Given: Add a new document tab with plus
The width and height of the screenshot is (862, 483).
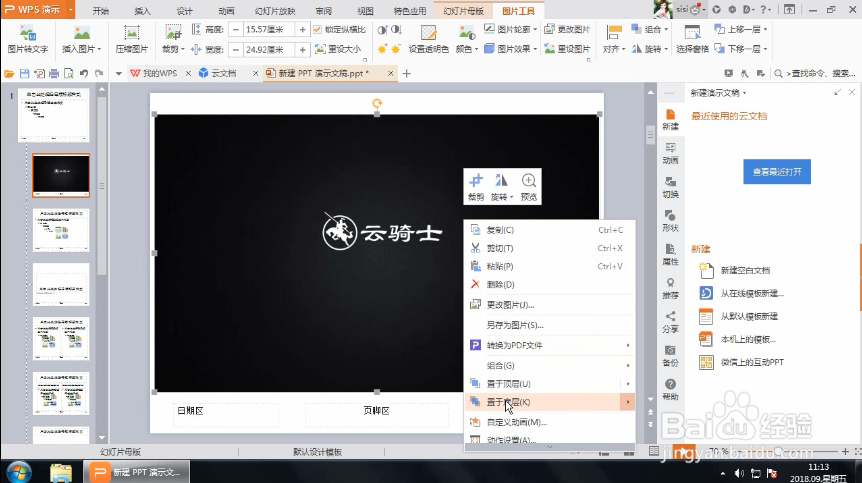Looking at the screenshot, I should pyautogui.click(x=407, y=74).
